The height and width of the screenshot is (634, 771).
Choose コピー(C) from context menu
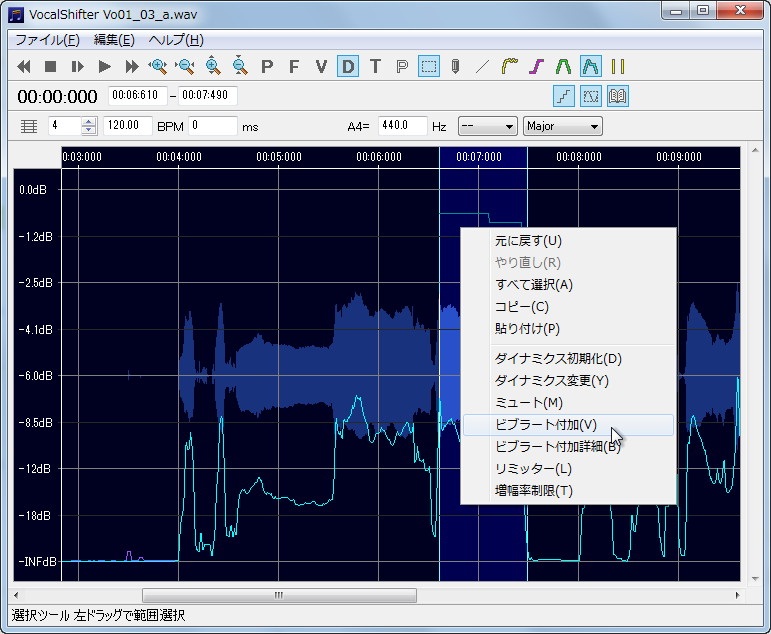[568, 307]
